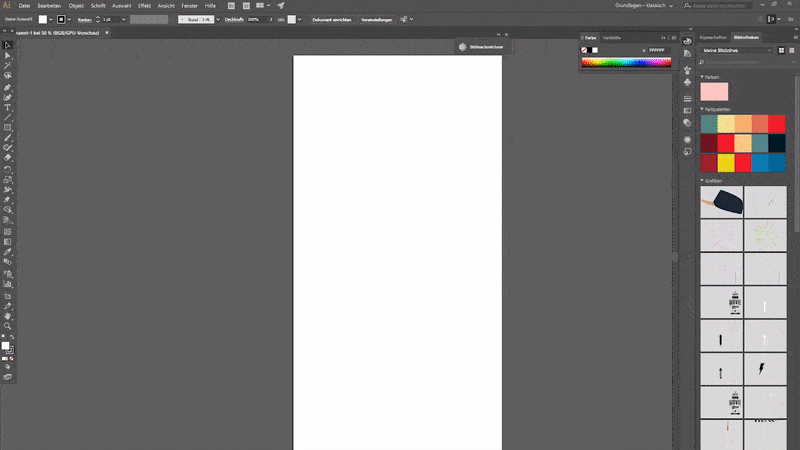Select the Rectangle tool

pos(8,128)
